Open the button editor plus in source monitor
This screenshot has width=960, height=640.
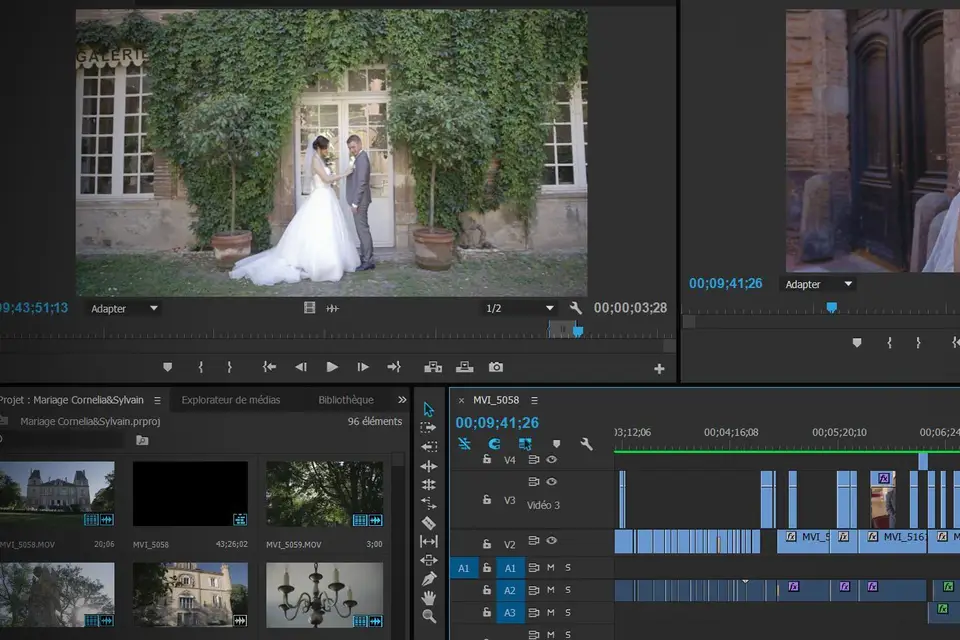[659, 369]
